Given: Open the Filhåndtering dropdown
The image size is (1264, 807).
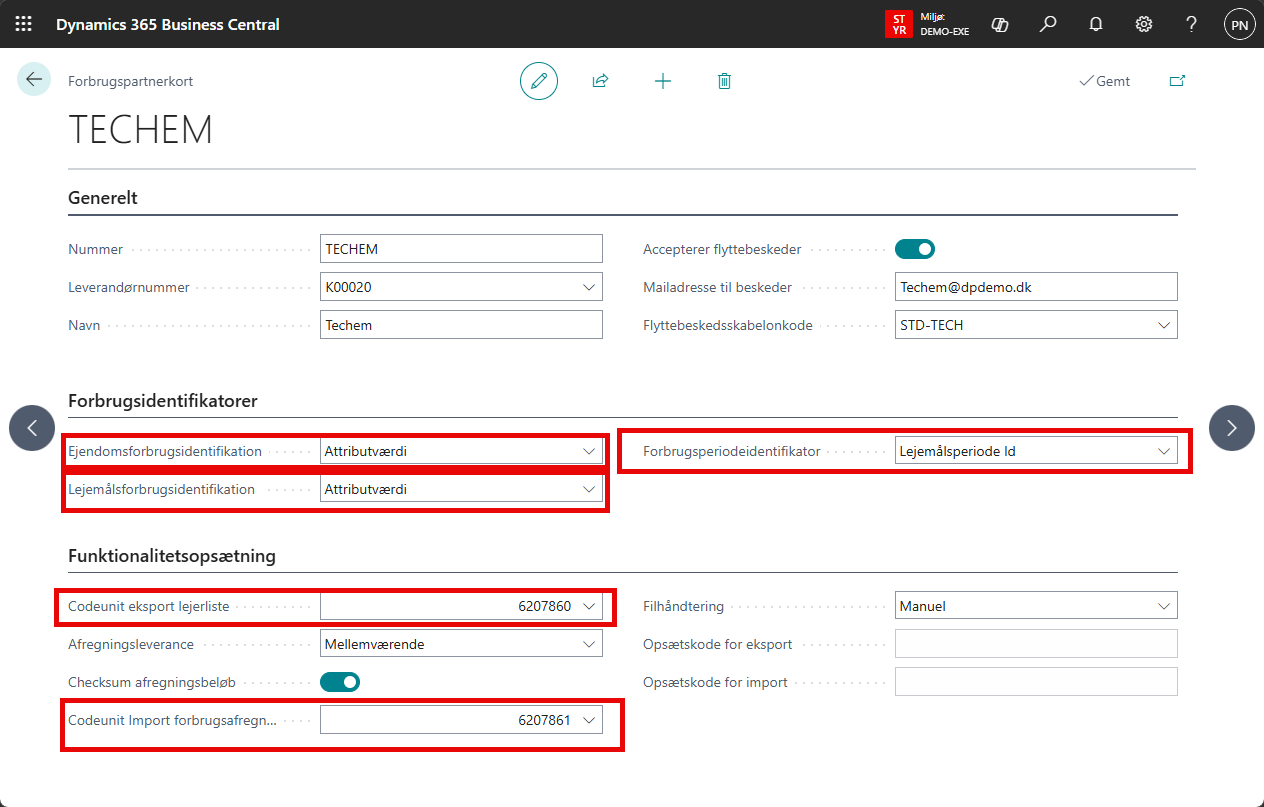Looking at the screenshot, I should pos(1163,606).
